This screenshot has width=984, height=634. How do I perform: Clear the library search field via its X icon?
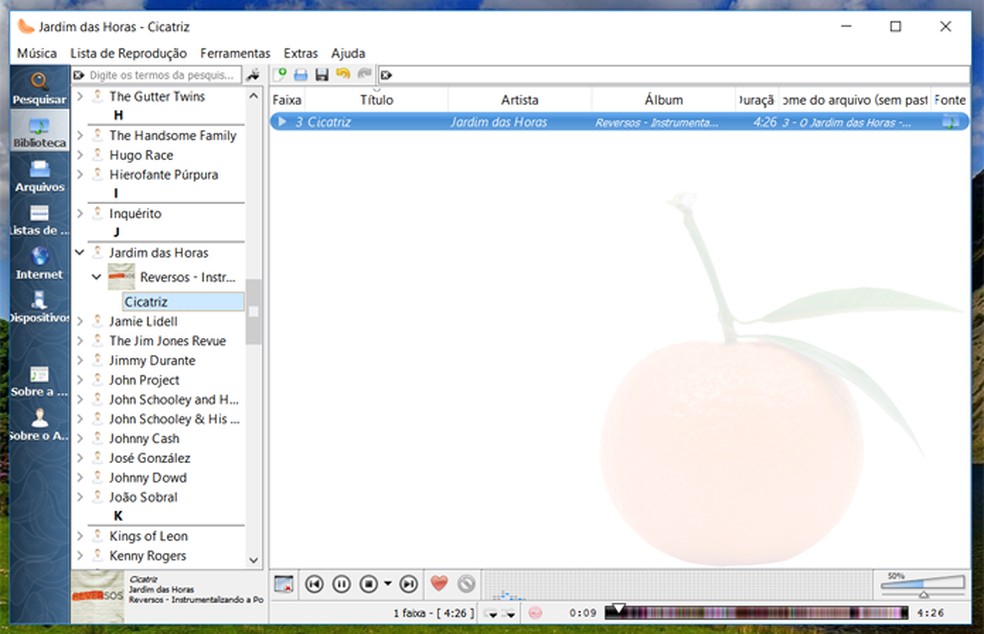tap(79, 75)
